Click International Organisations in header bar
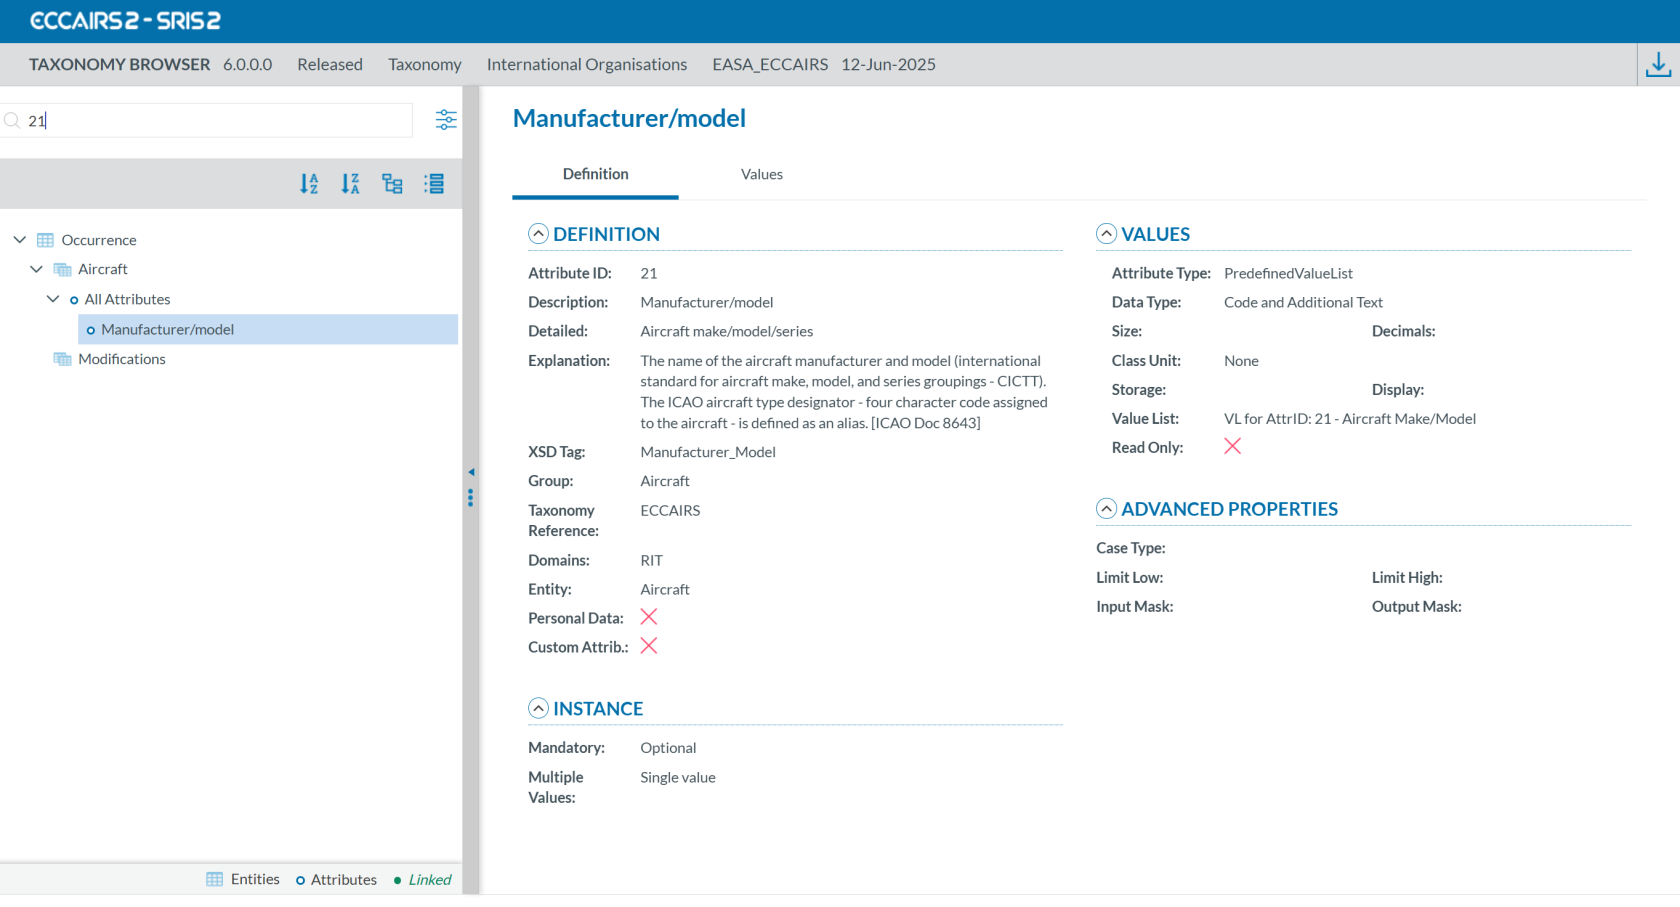Viewport: 1680px width, 907px height. point(586,65)
